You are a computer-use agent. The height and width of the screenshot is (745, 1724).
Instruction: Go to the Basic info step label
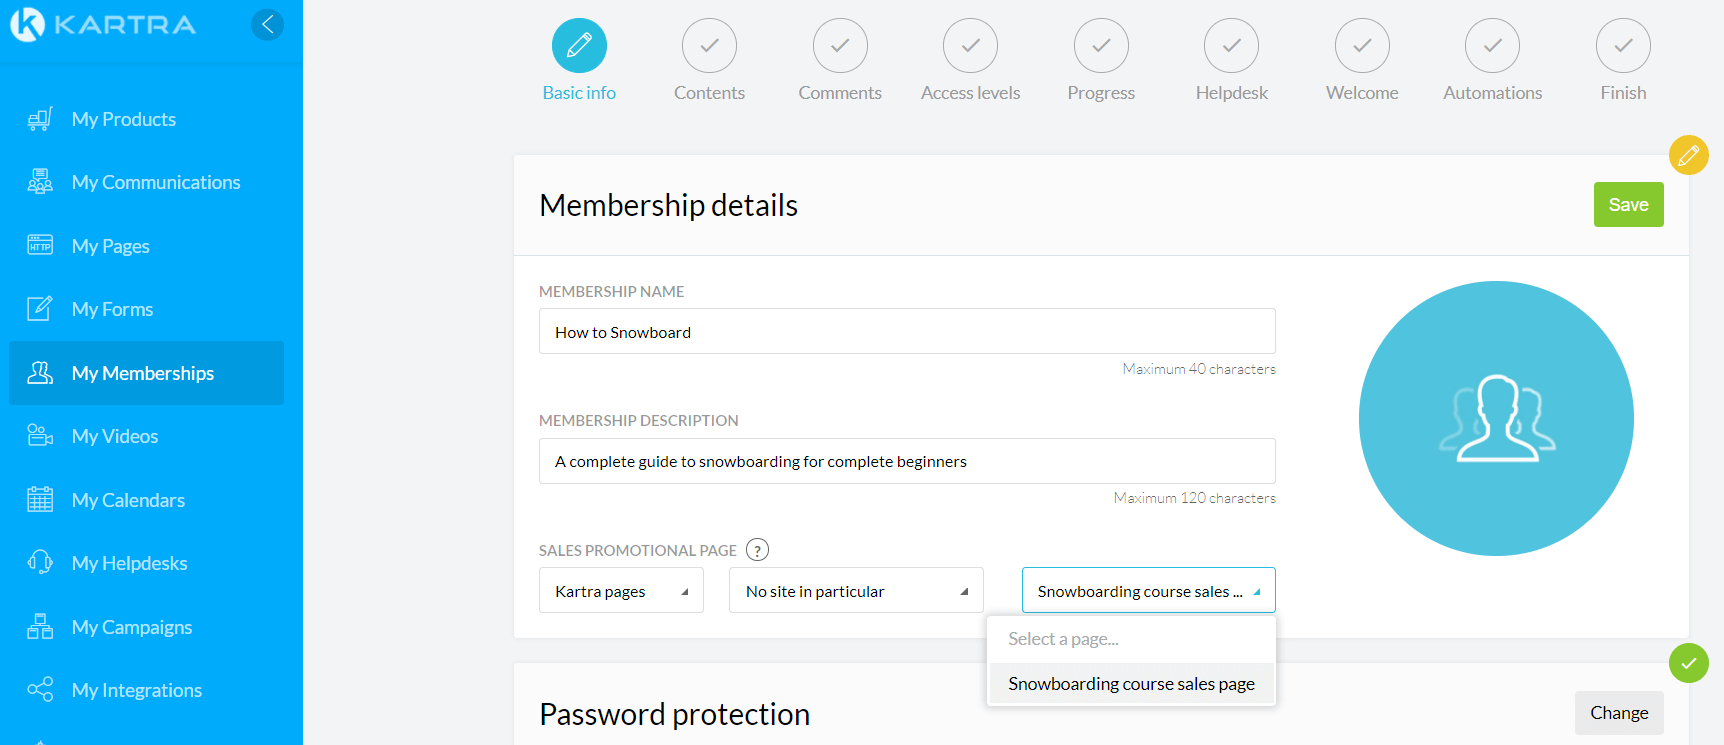pos(579,93)
